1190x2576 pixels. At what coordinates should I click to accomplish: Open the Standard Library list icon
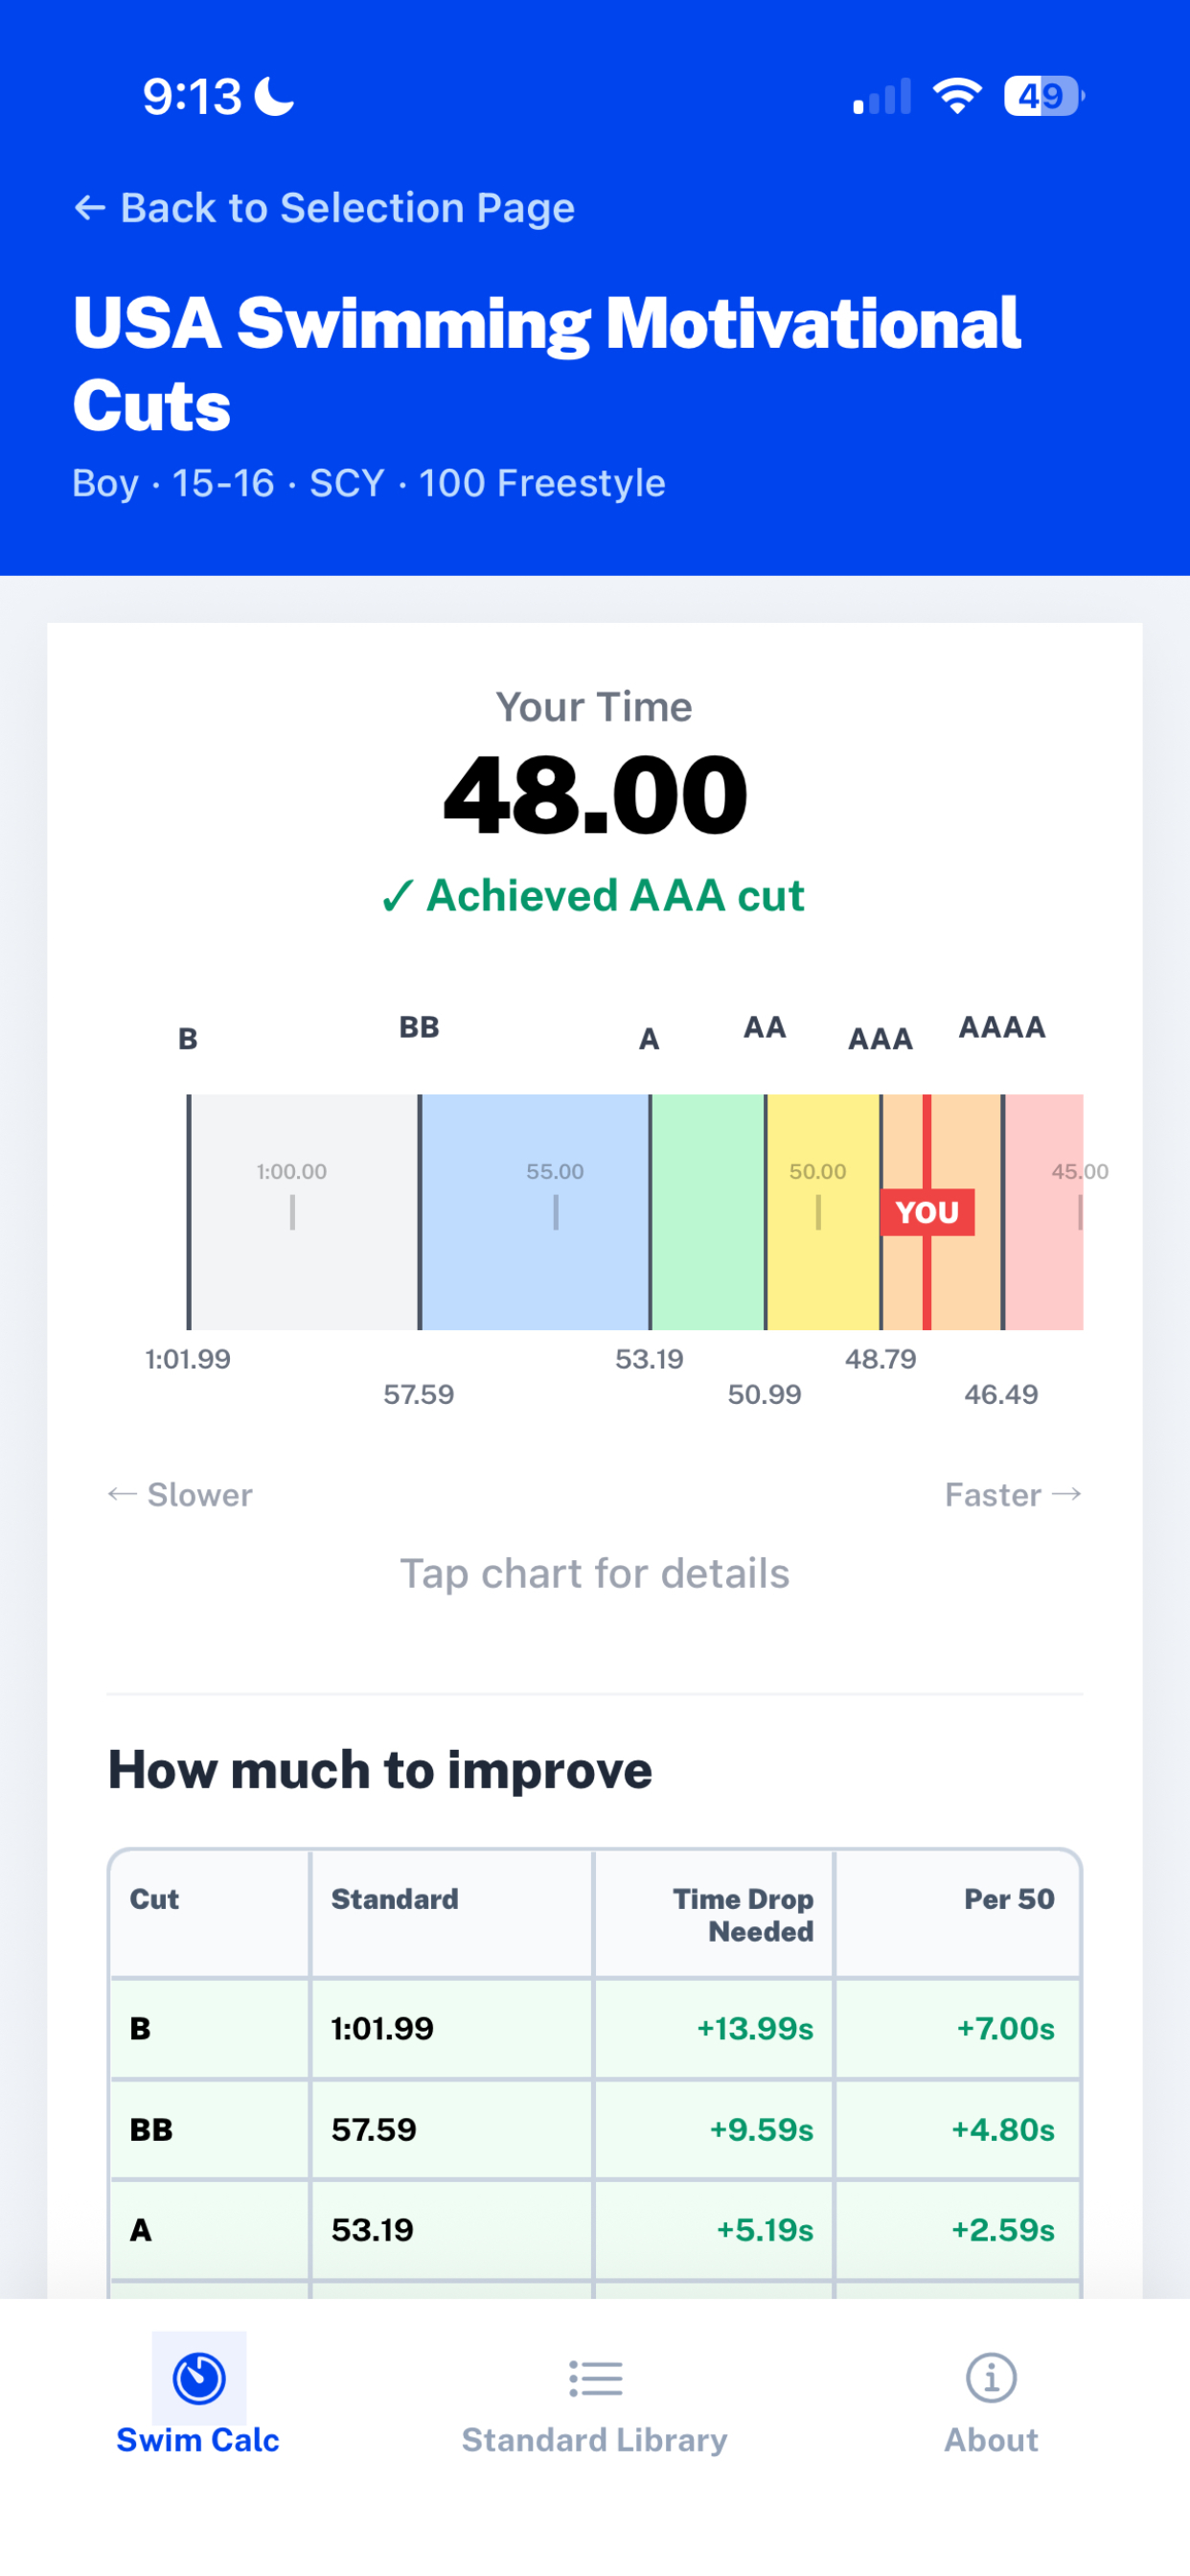coord(595,2378)
